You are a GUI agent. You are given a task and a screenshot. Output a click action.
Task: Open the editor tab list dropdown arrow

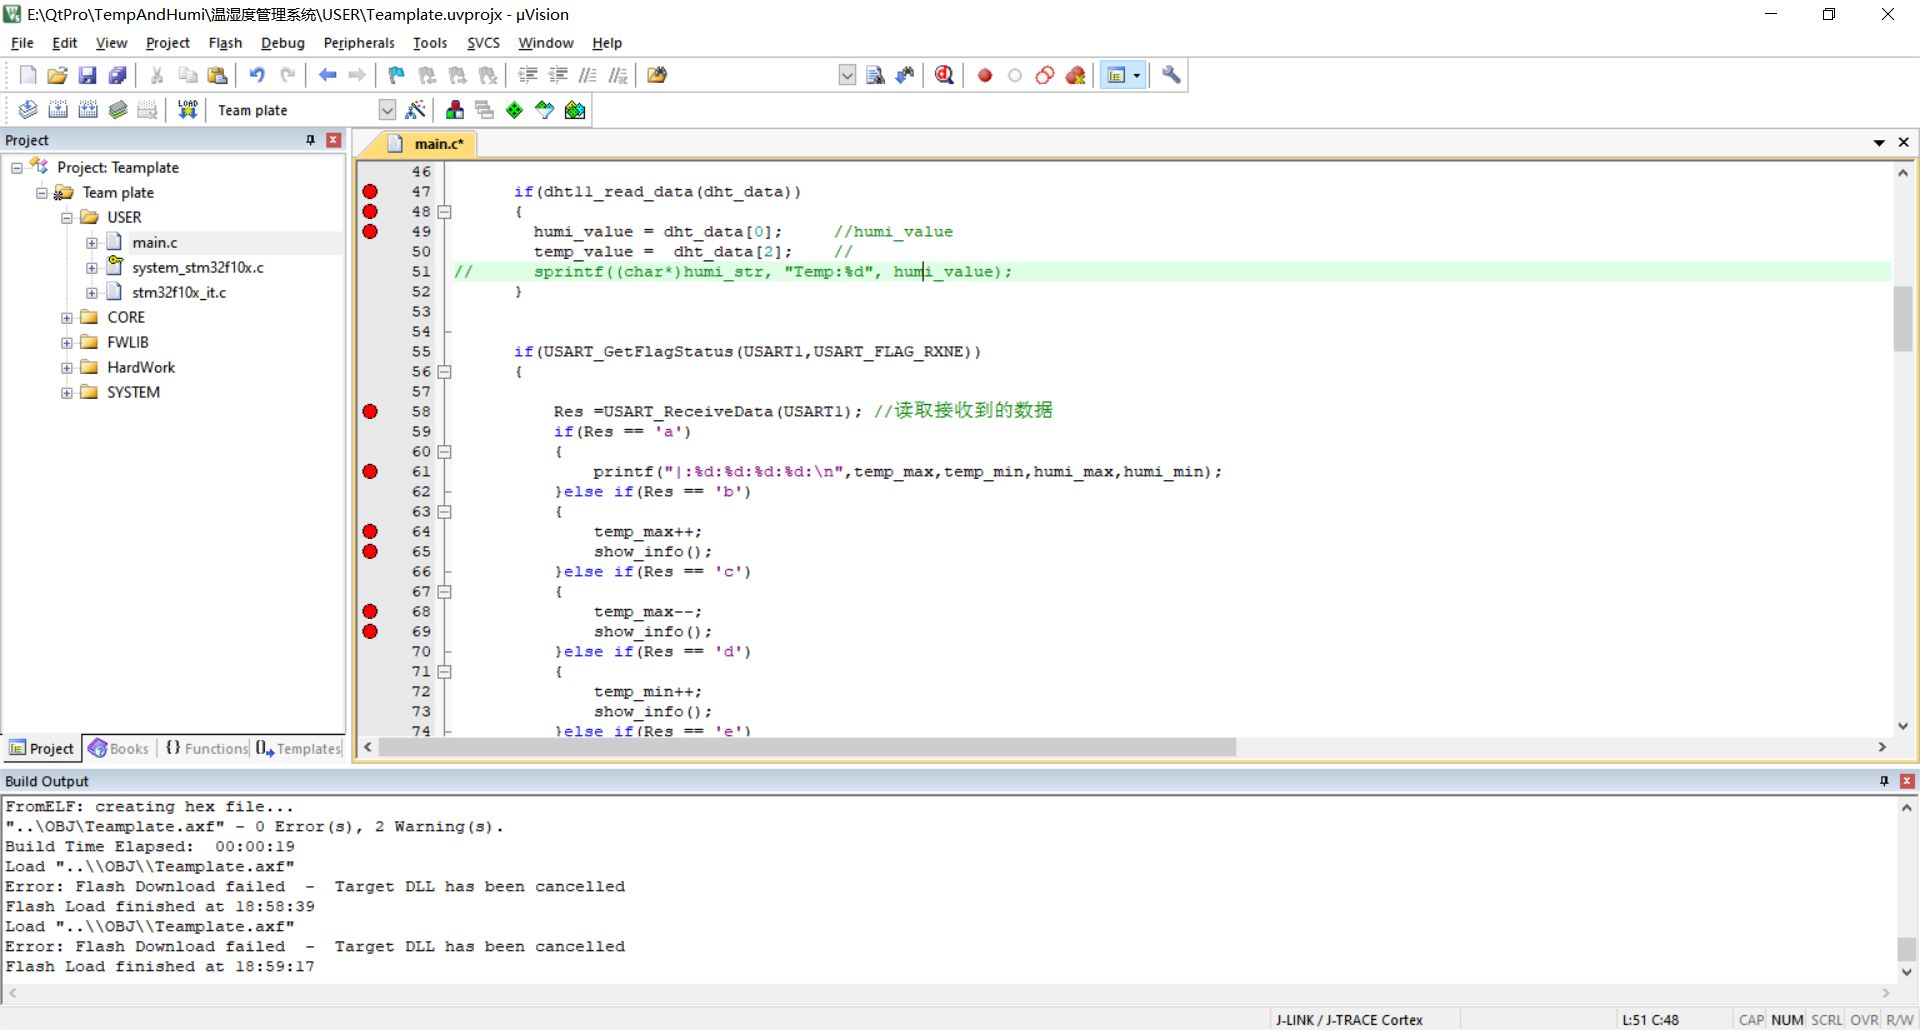coord(1879,143)
